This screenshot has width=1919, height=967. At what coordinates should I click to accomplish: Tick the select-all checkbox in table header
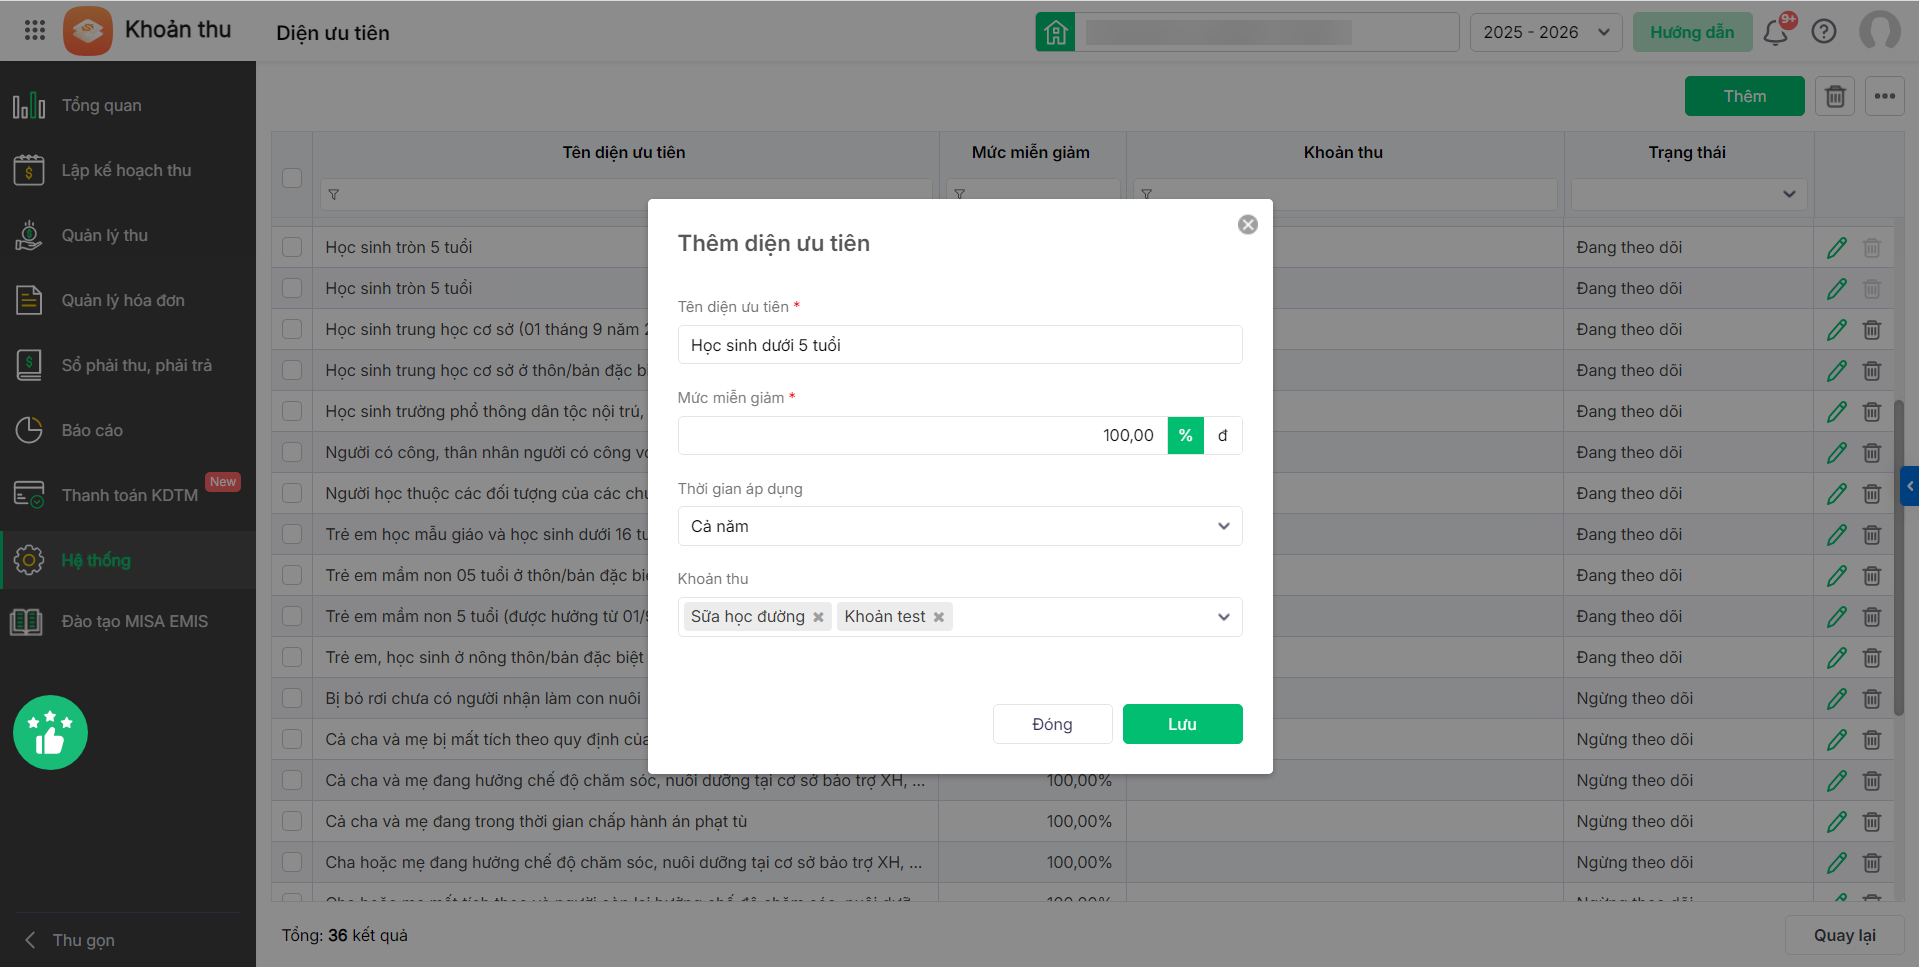[292, 178]
